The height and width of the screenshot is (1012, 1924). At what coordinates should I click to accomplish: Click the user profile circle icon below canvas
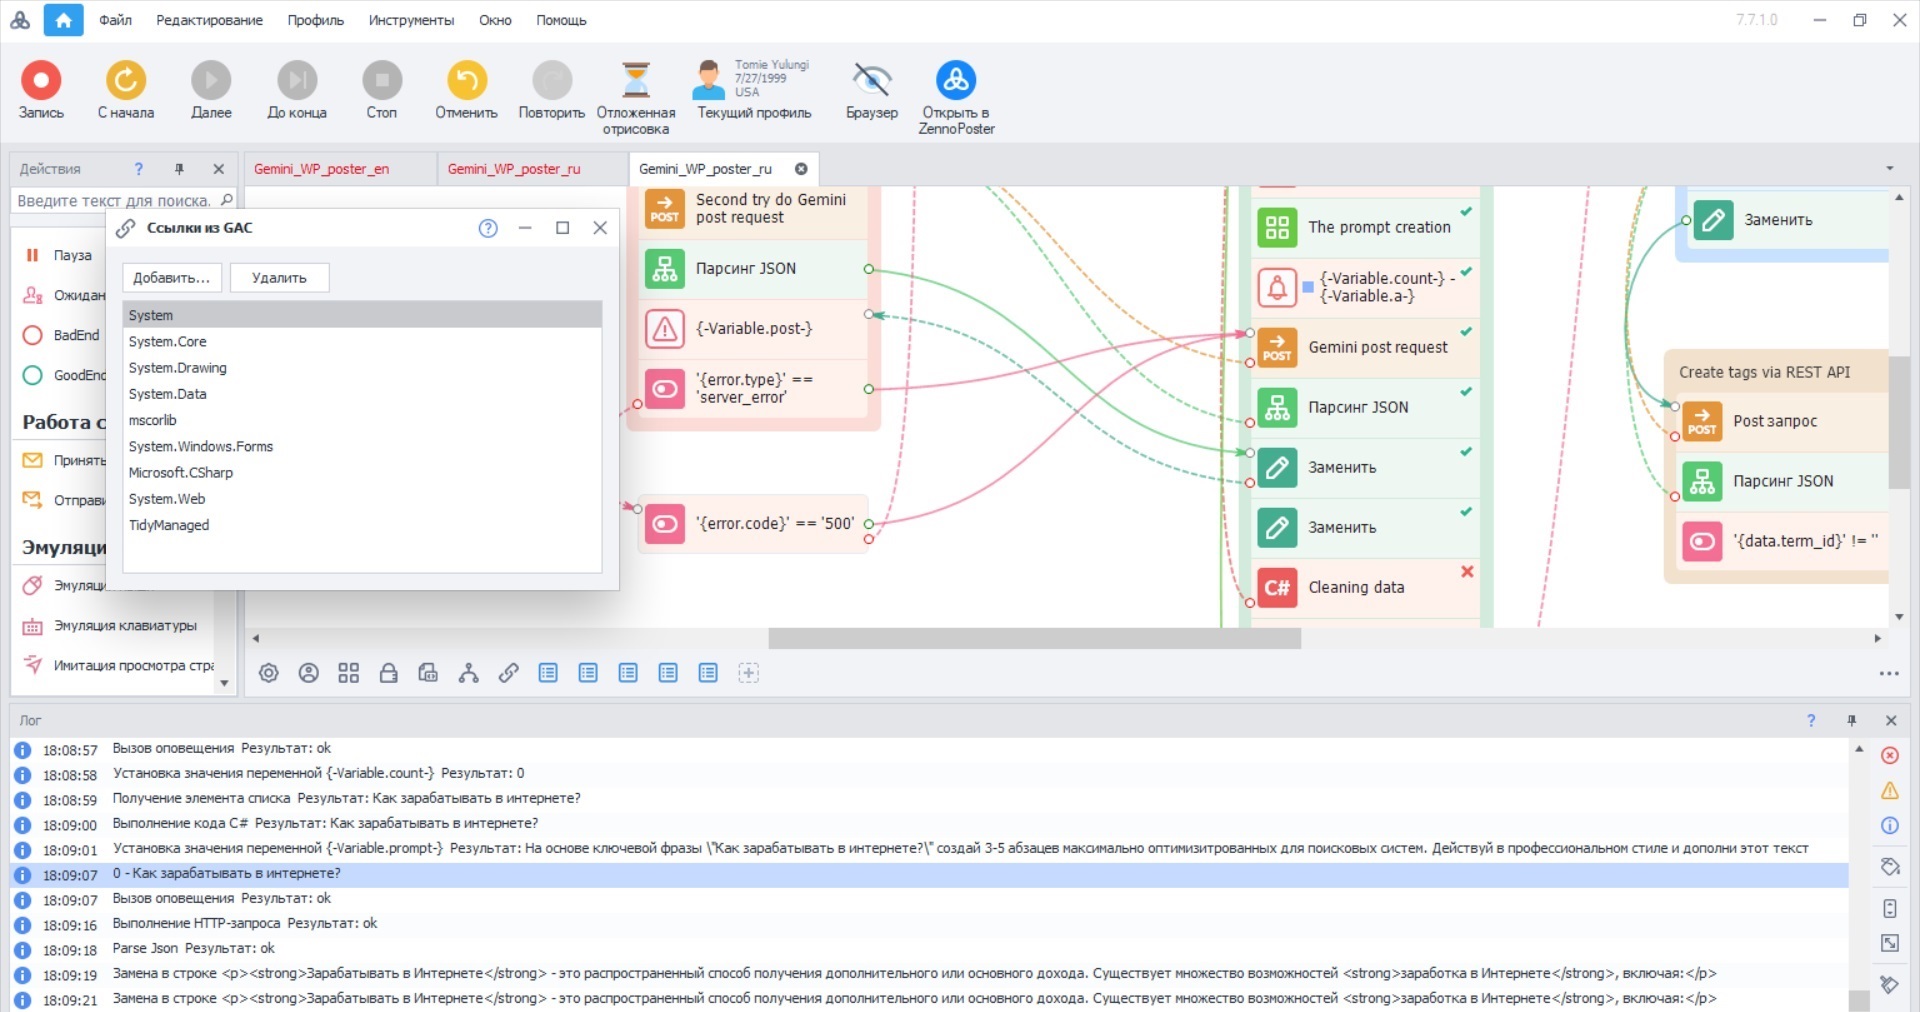point(309,674)
